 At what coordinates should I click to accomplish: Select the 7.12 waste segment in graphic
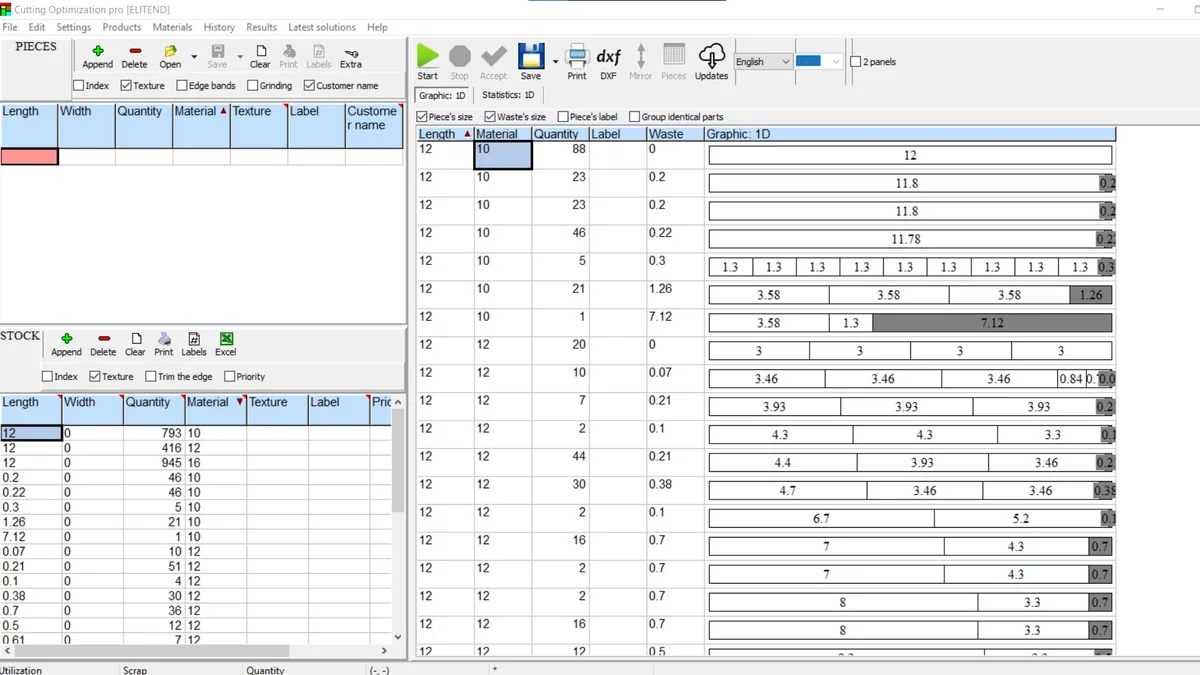[992, 323]
